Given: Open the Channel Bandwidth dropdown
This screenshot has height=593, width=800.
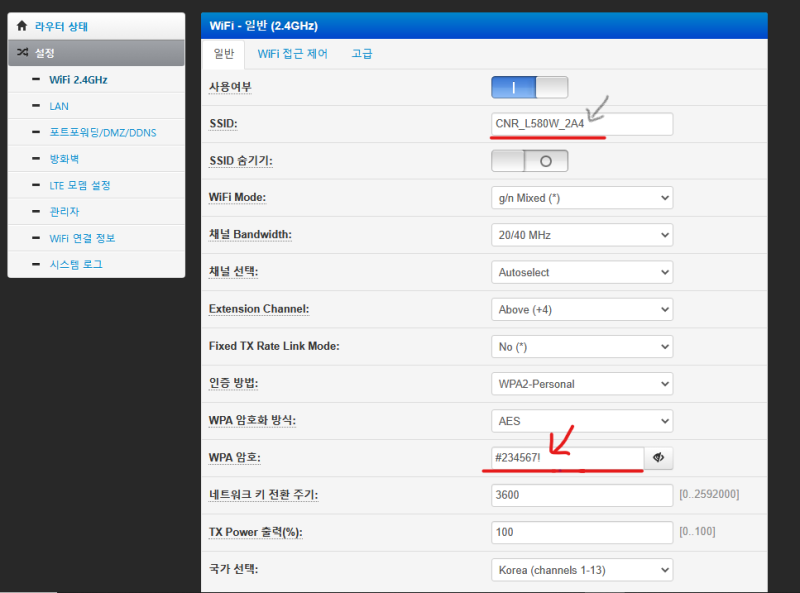Looking at the screenshot, I should click(x=581, y=234).
